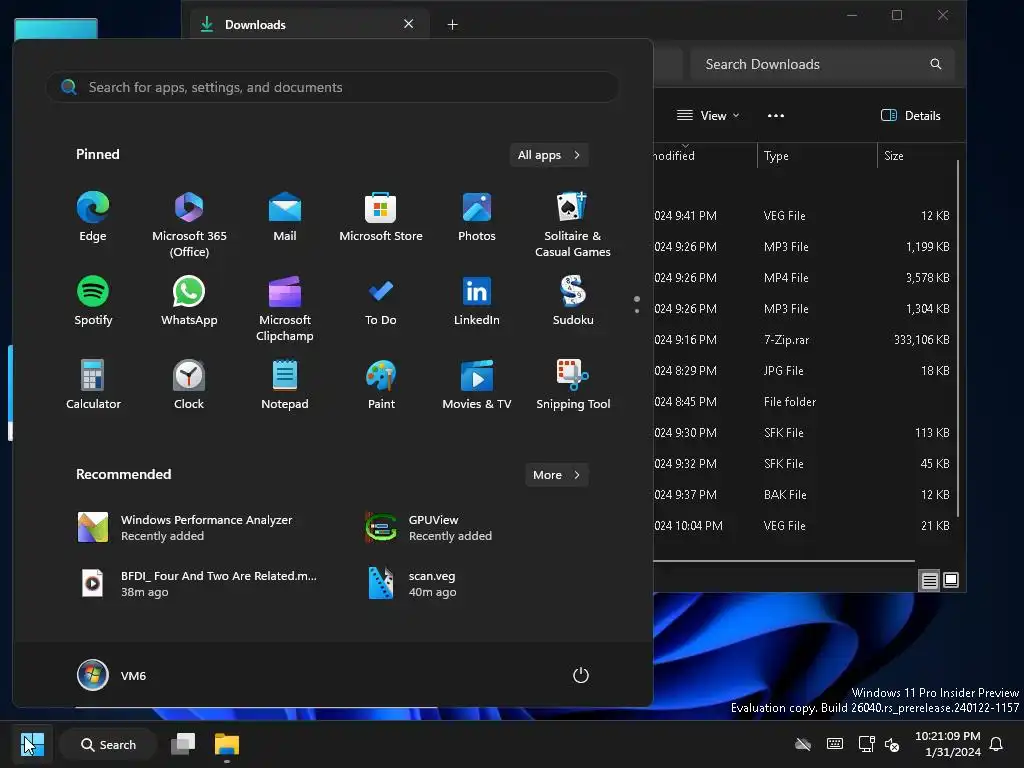1024x768 pixels.
Task: Open the Snipping Tool
Action: 573,385
